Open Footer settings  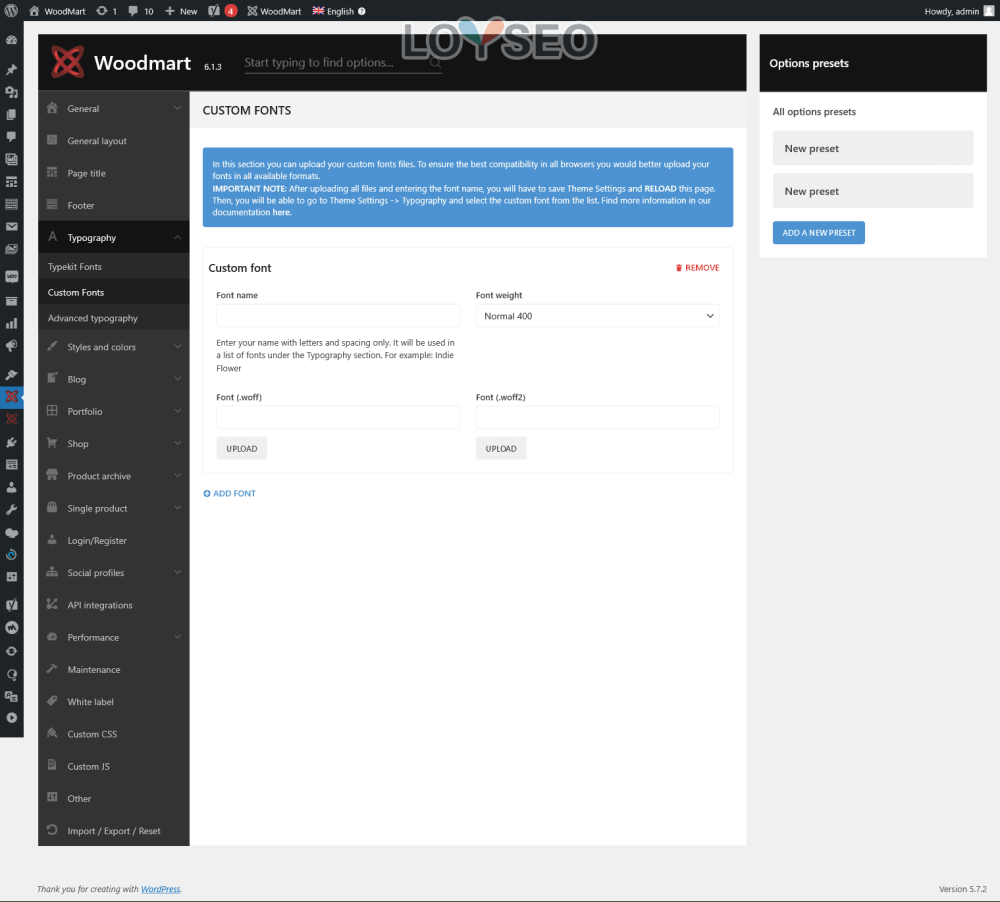coord(114,205)
